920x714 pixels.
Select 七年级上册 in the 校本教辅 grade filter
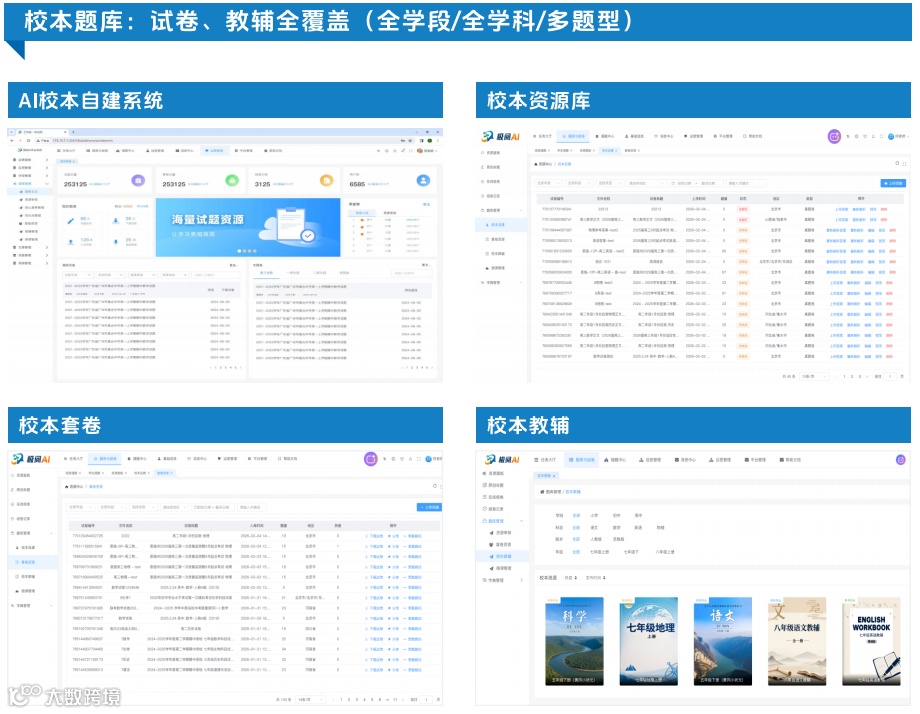point(600,552)
